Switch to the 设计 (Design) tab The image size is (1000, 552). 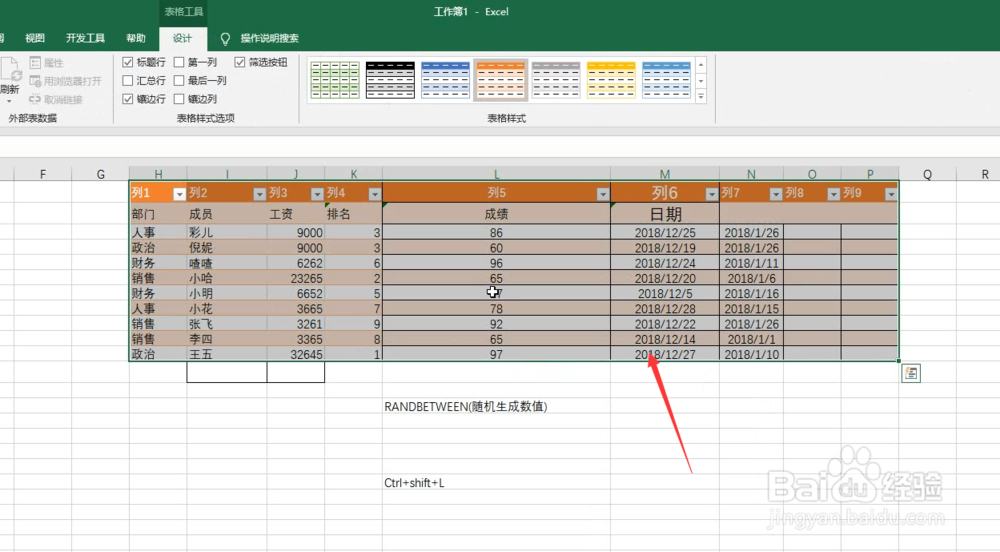(x=182, y=38)
